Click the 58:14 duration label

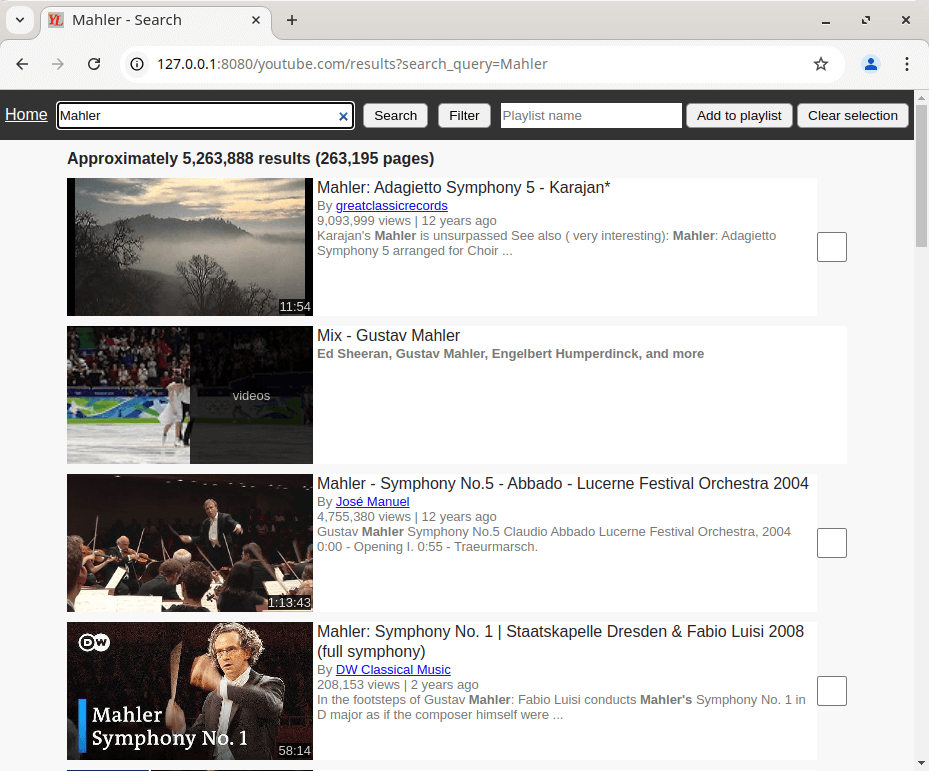point(294,751)
